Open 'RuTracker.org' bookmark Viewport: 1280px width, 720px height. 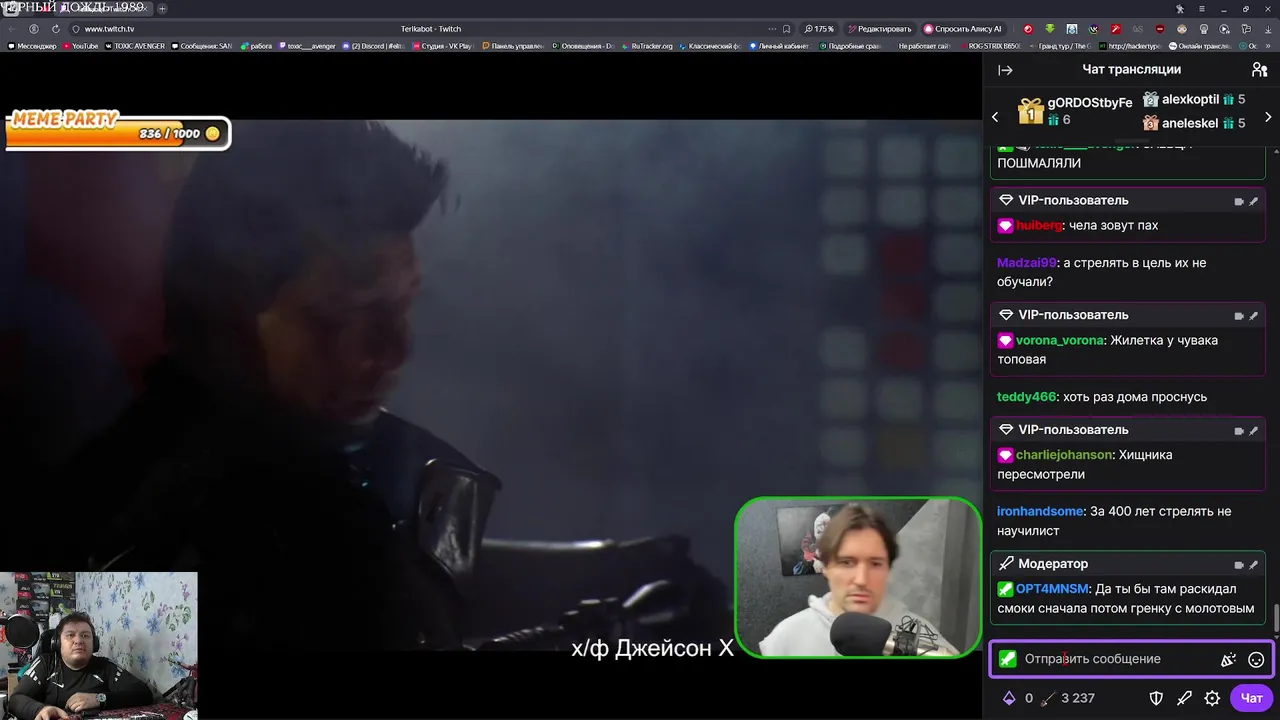coord(648,46)
